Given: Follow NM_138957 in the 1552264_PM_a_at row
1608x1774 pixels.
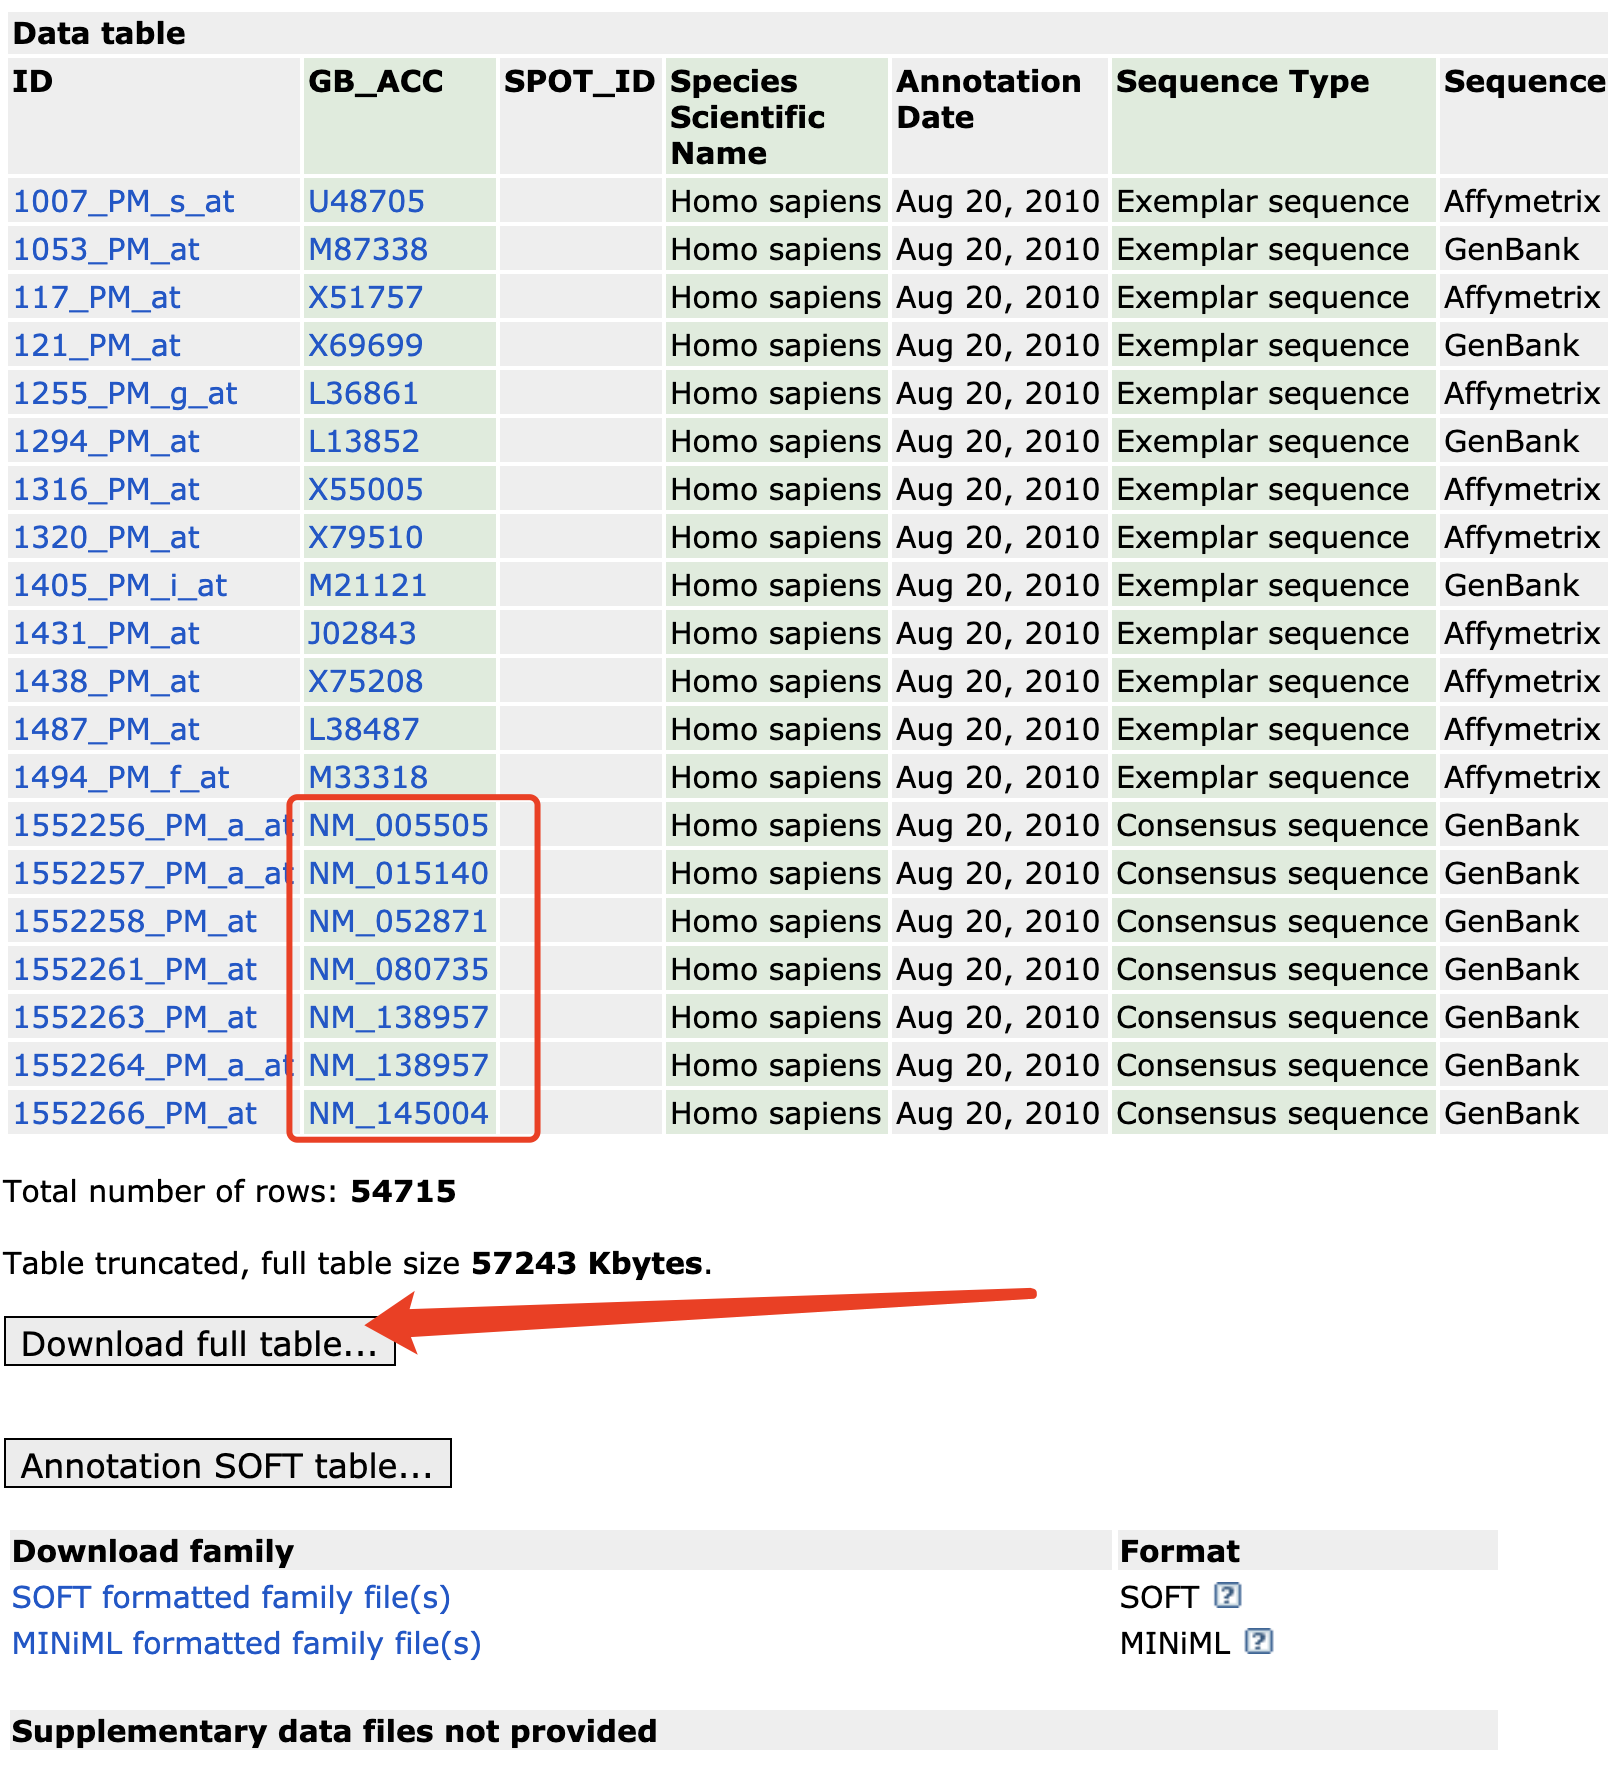Looking at the screenshot, I should click(398, 1066).
